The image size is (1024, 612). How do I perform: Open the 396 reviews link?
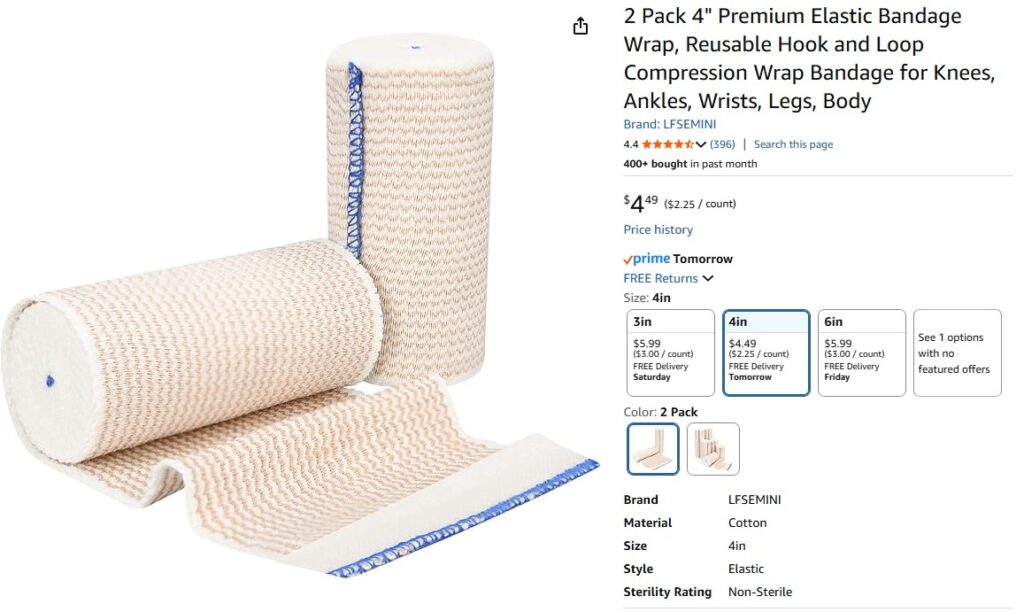tap(722, 144)
